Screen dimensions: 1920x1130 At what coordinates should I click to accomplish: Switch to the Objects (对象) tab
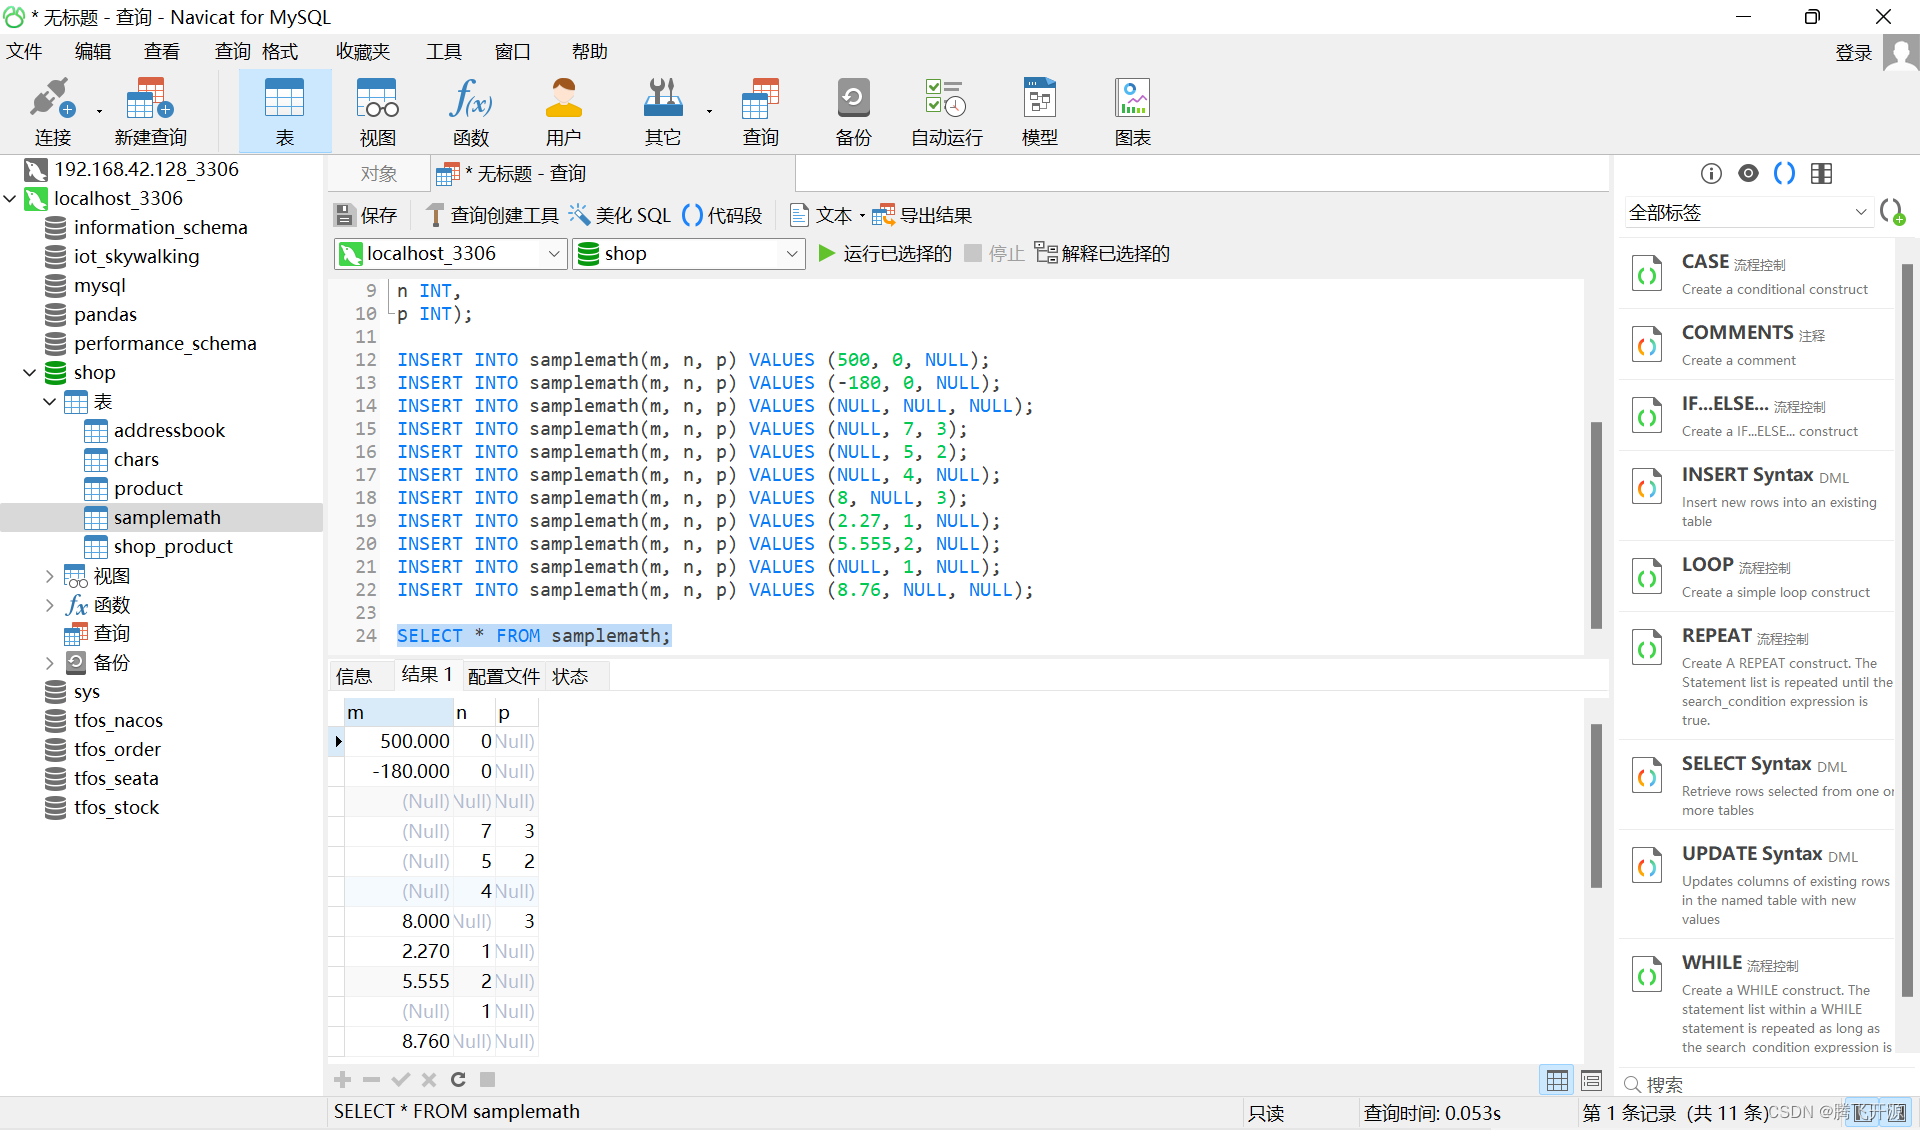[x=379, y=173]
